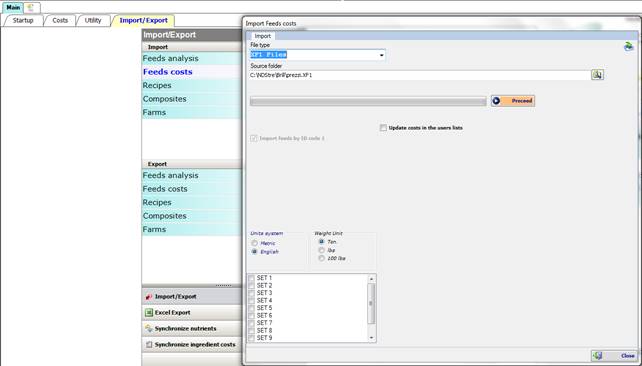Check the SET 2 checkbox
642x366 pixels.
(x=251, y=286)
